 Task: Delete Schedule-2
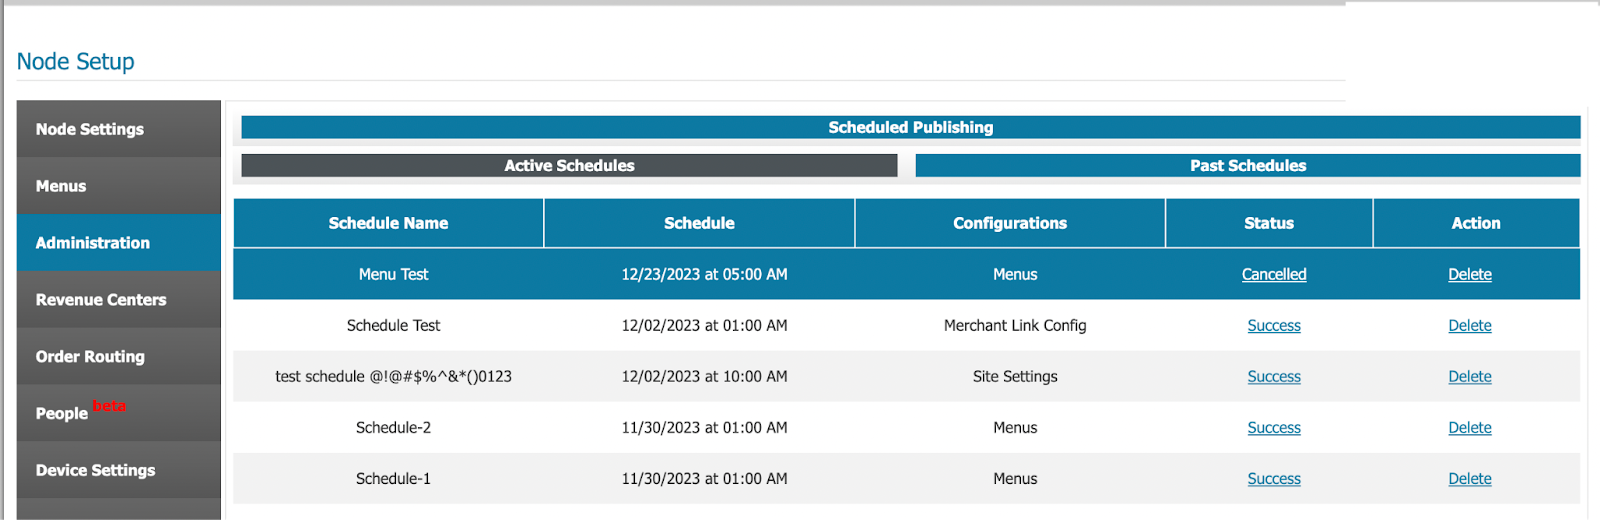(x=1470, y=427)
